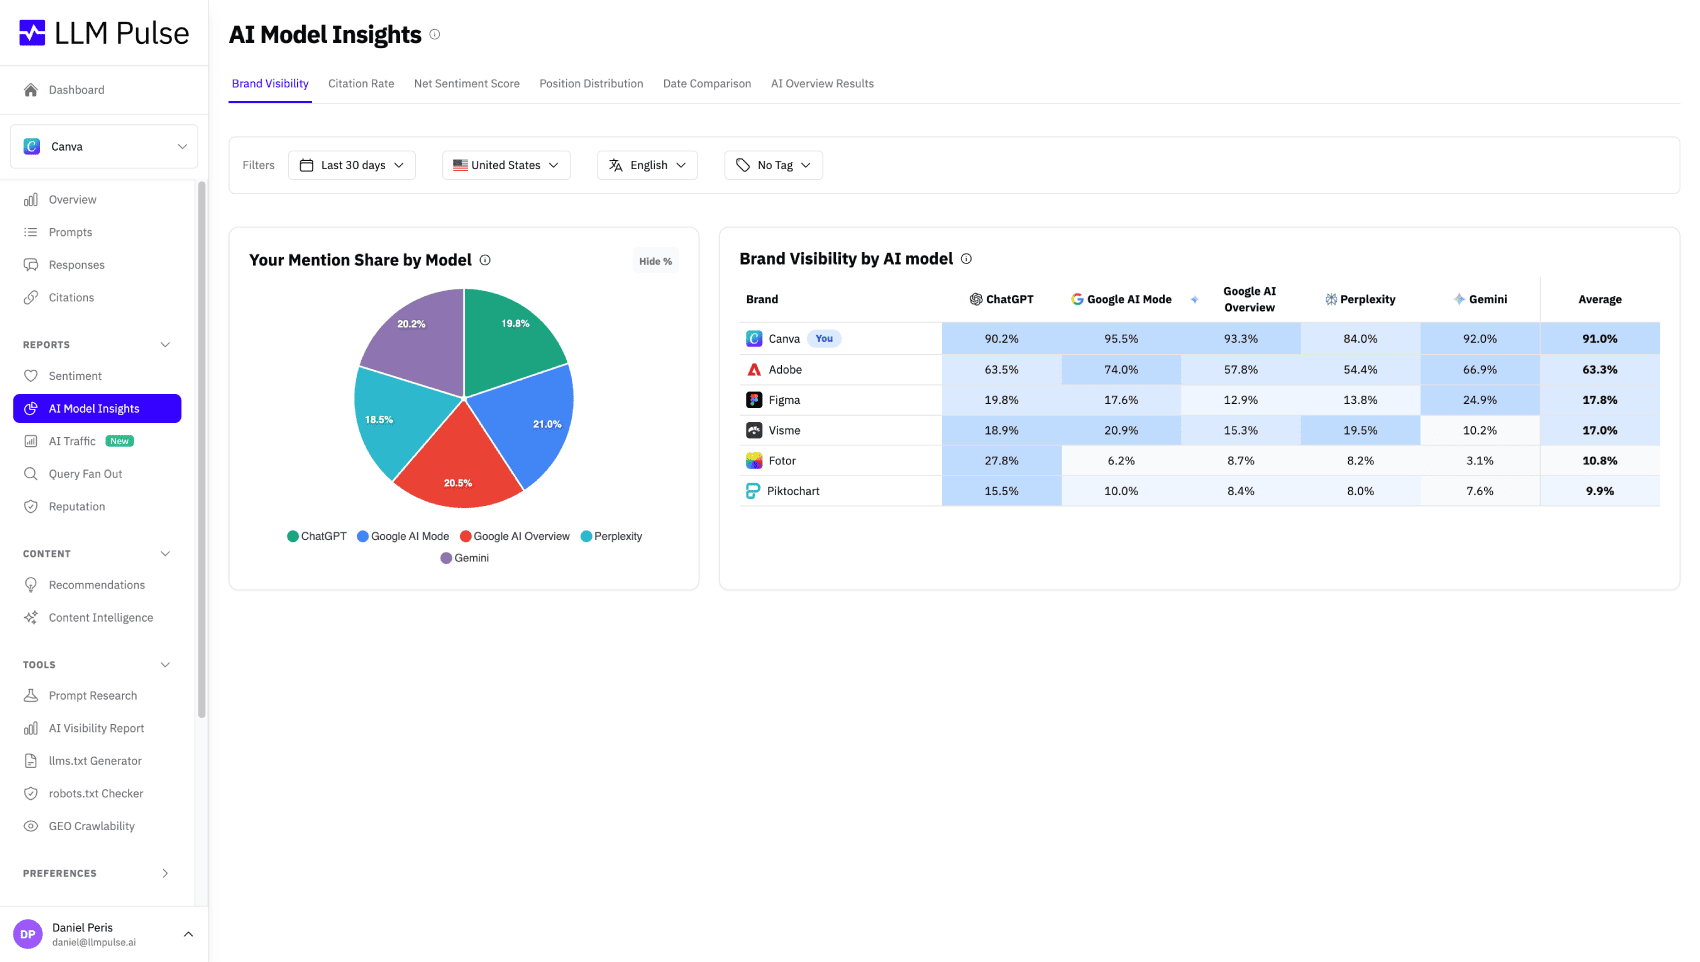Open Dashboard via the home icon
Image resolution: width=1700 pixels, height=962 pixels.
click(x=31, y=90)
